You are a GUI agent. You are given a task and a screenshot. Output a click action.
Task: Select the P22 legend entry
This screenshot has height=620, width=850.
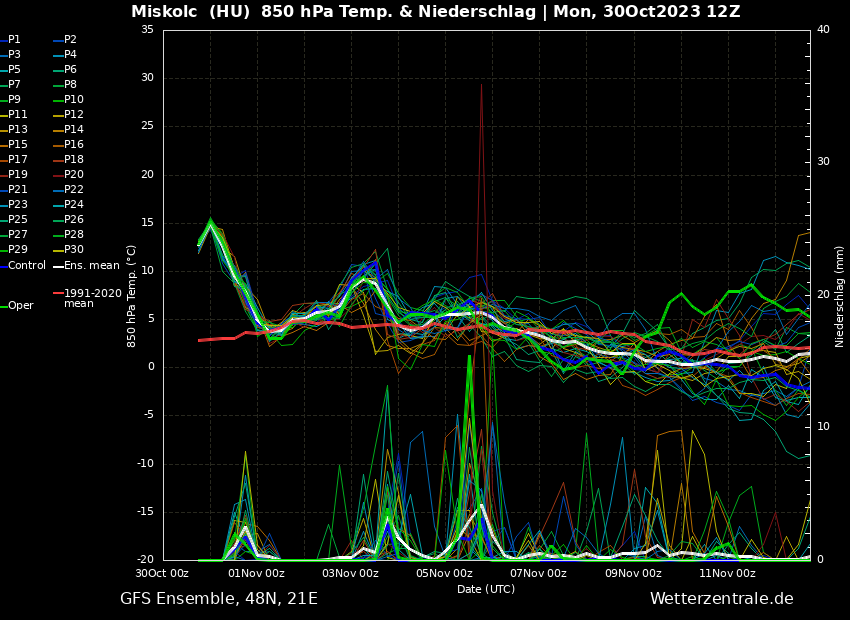tap(74, 190)
